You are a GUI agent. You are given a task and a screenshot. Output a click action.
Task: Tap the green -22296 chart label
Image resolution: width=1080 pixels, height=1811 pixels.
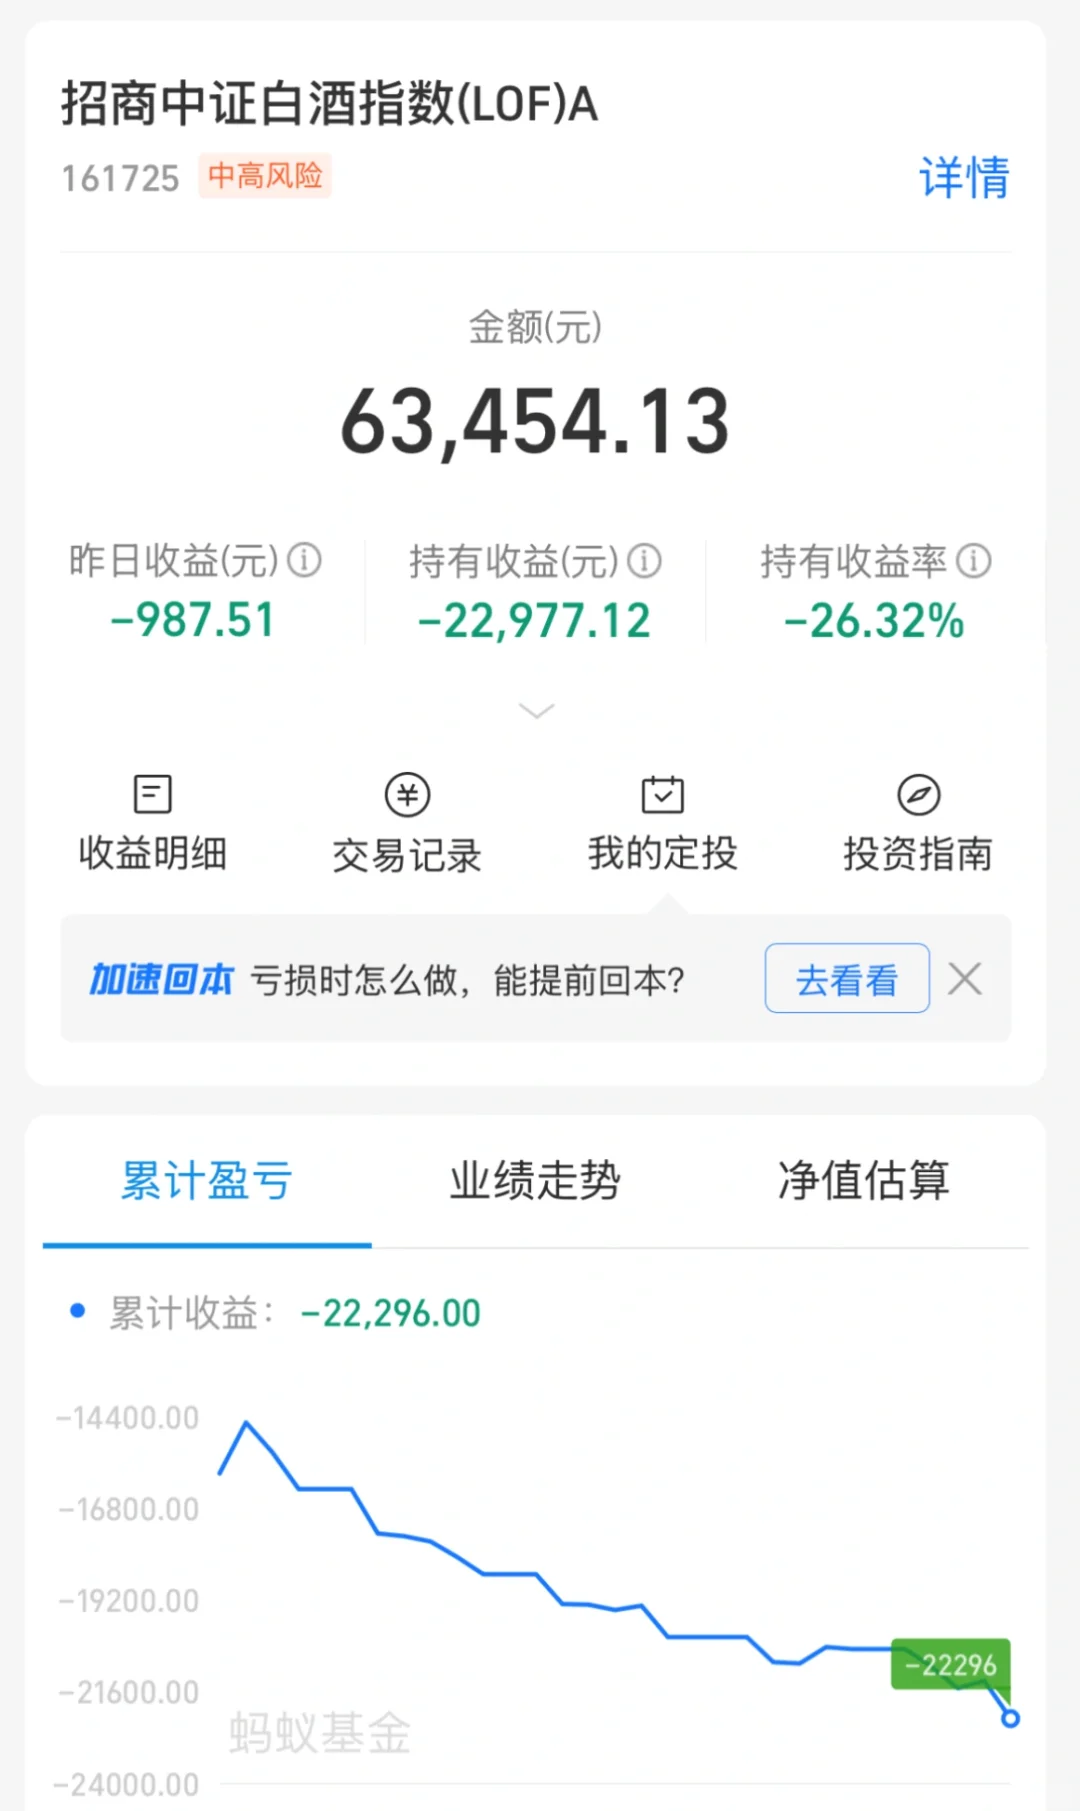[950, 1665]
